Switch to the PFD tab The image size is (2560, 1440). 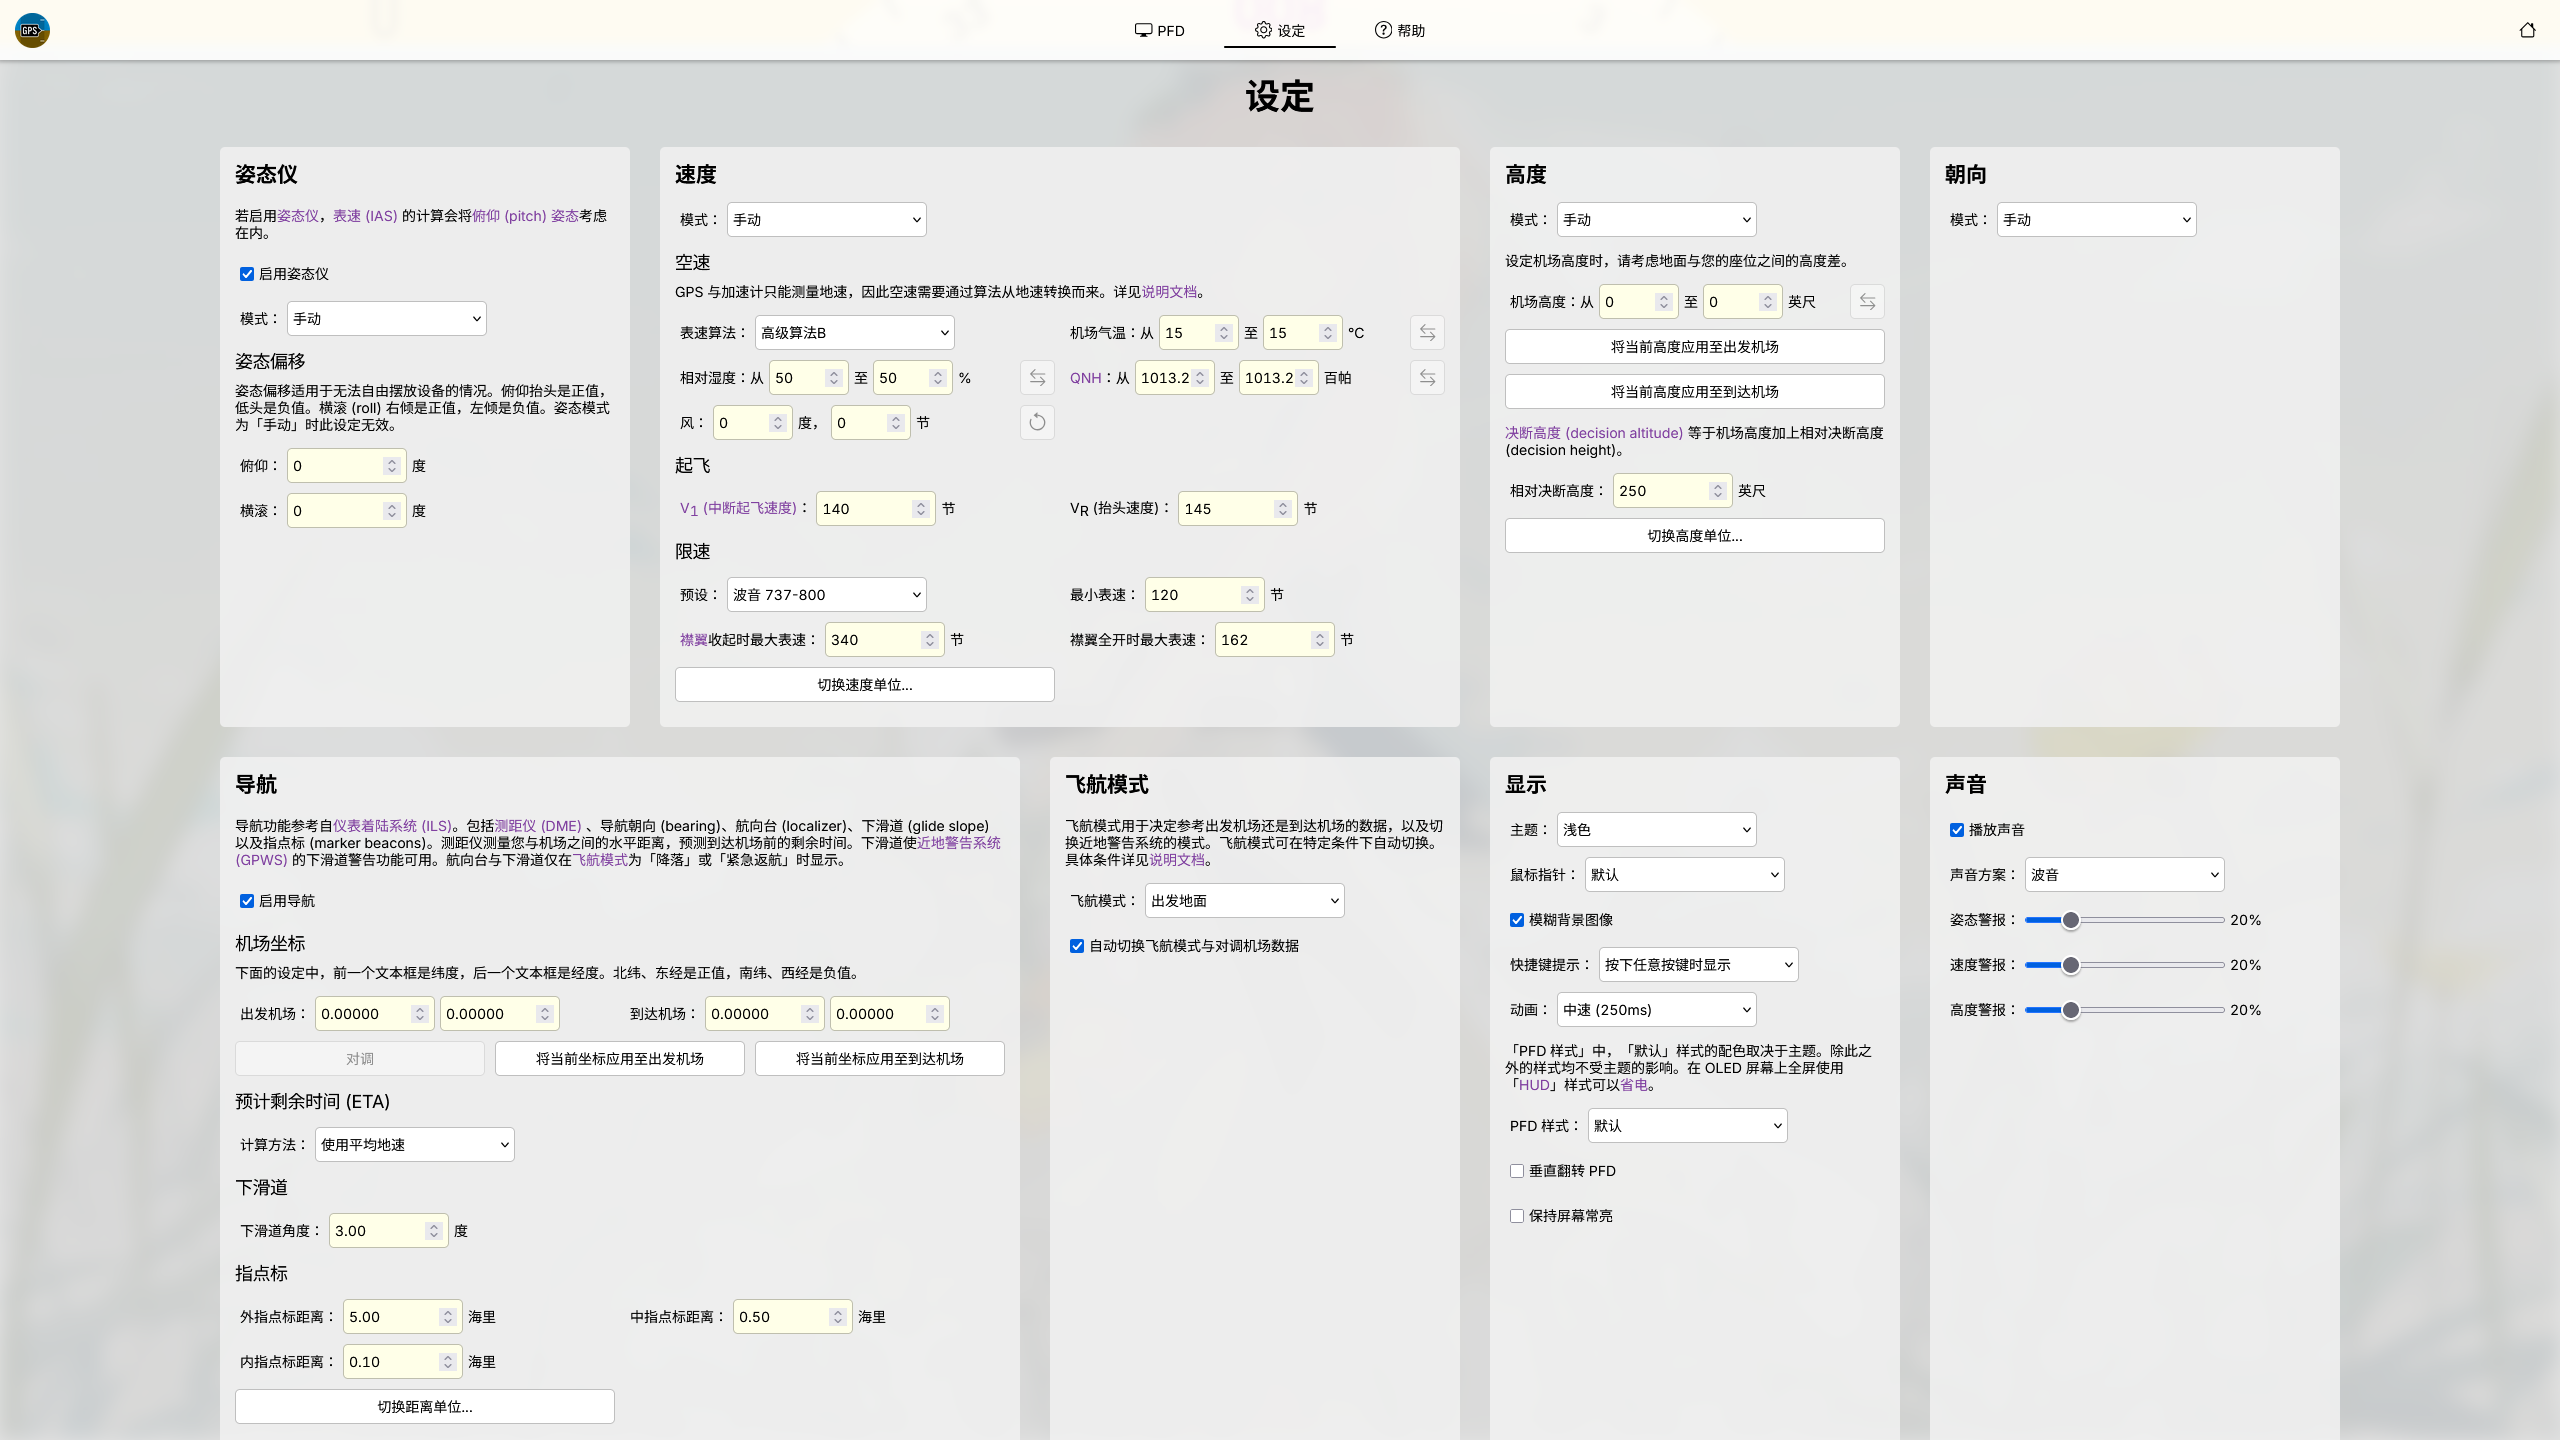tap(1160, 30)
